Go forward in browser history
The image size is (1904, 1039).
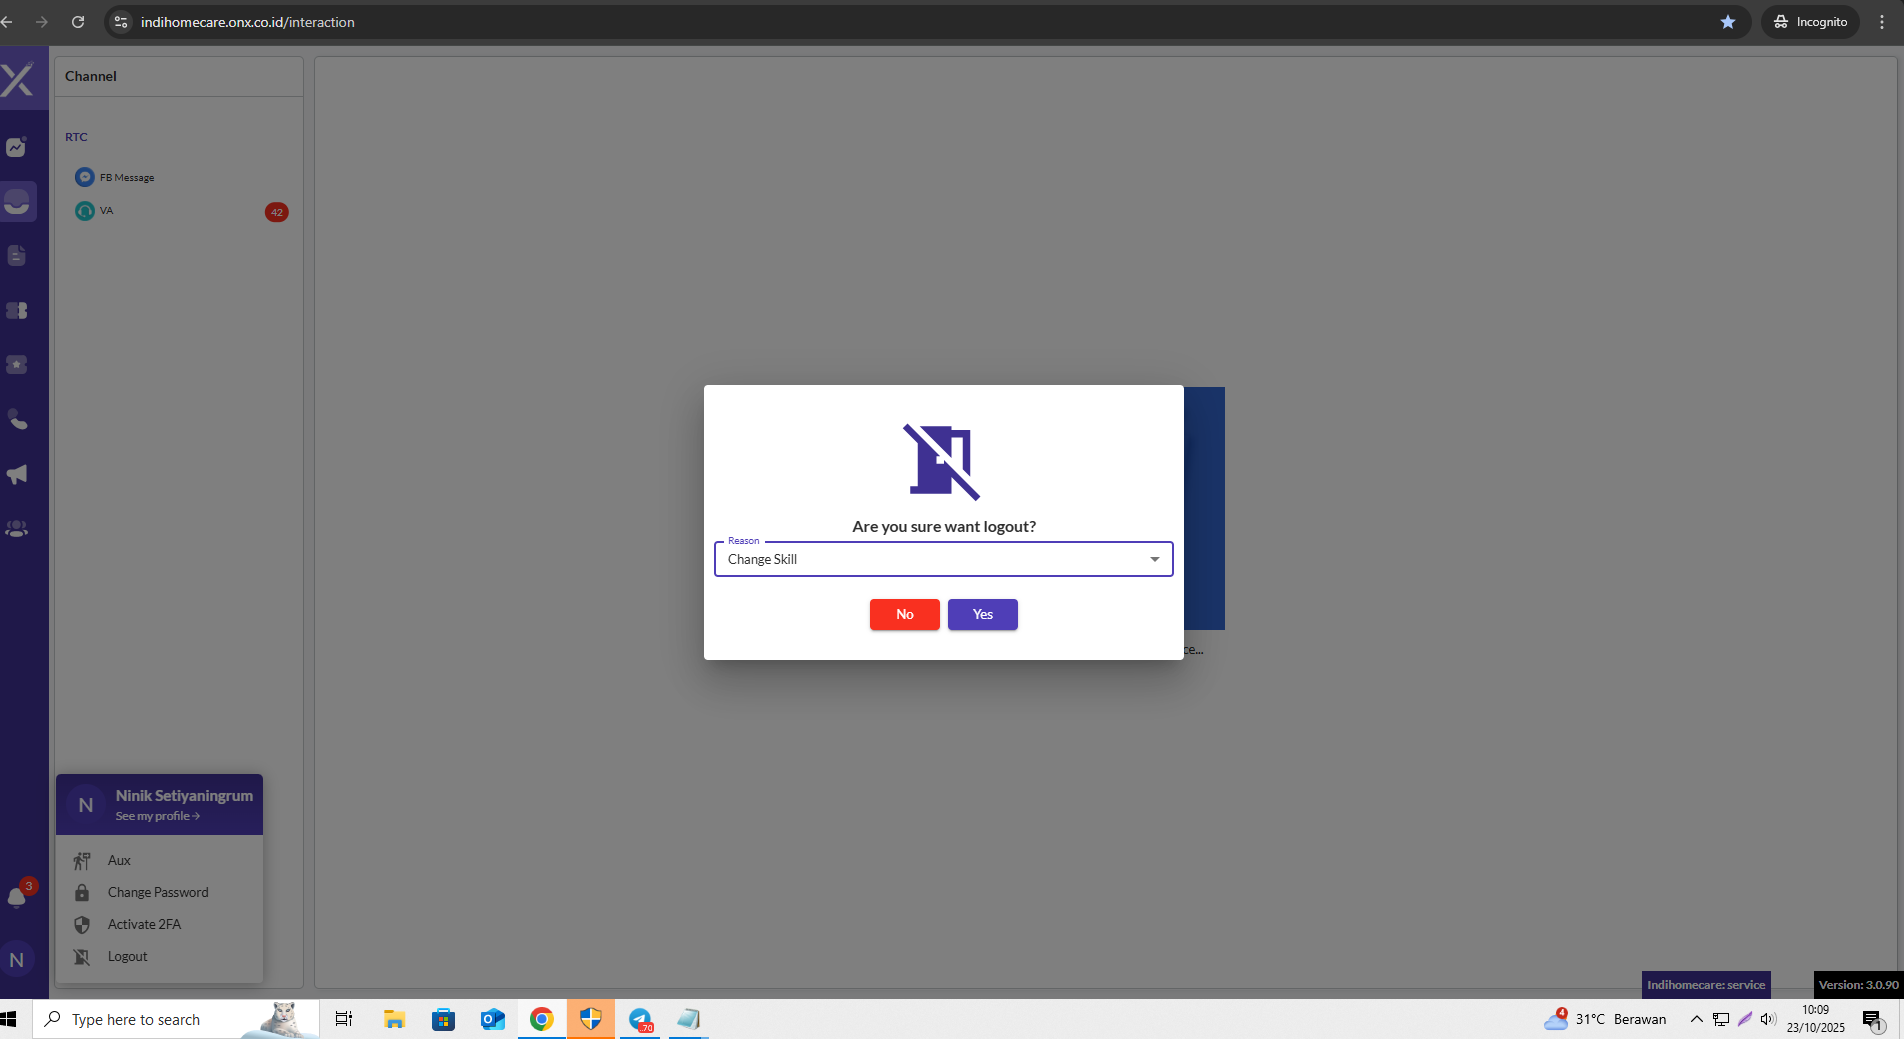pos(42,22)
